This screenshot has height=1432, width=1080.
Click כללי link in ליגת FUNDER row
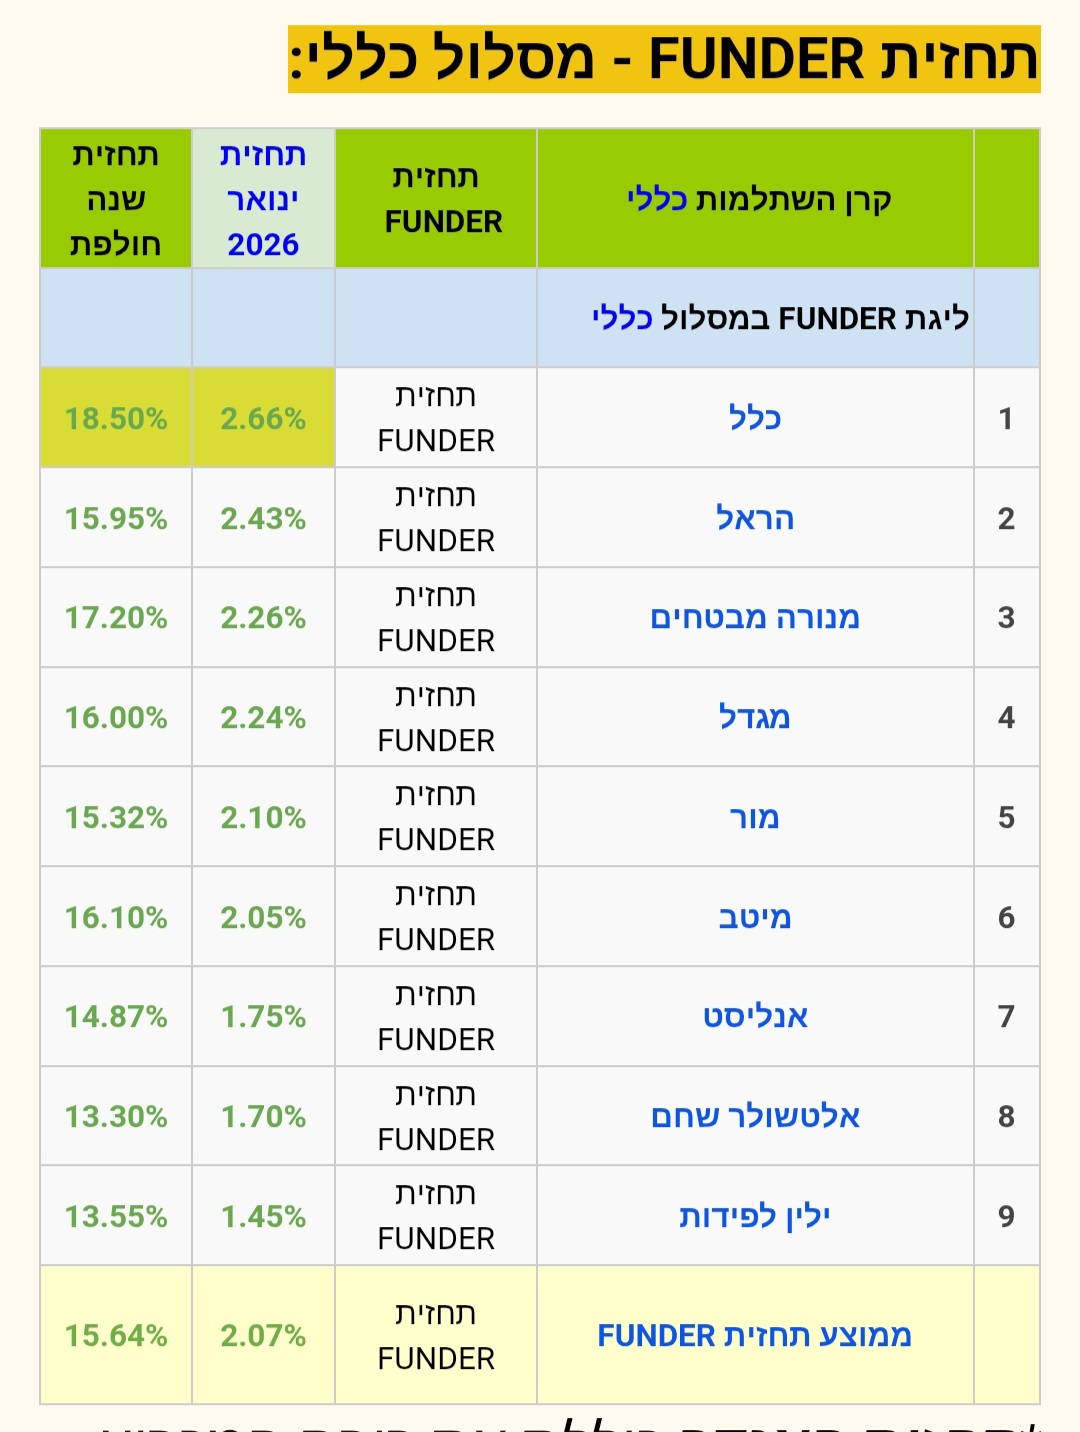coord(622,318)
